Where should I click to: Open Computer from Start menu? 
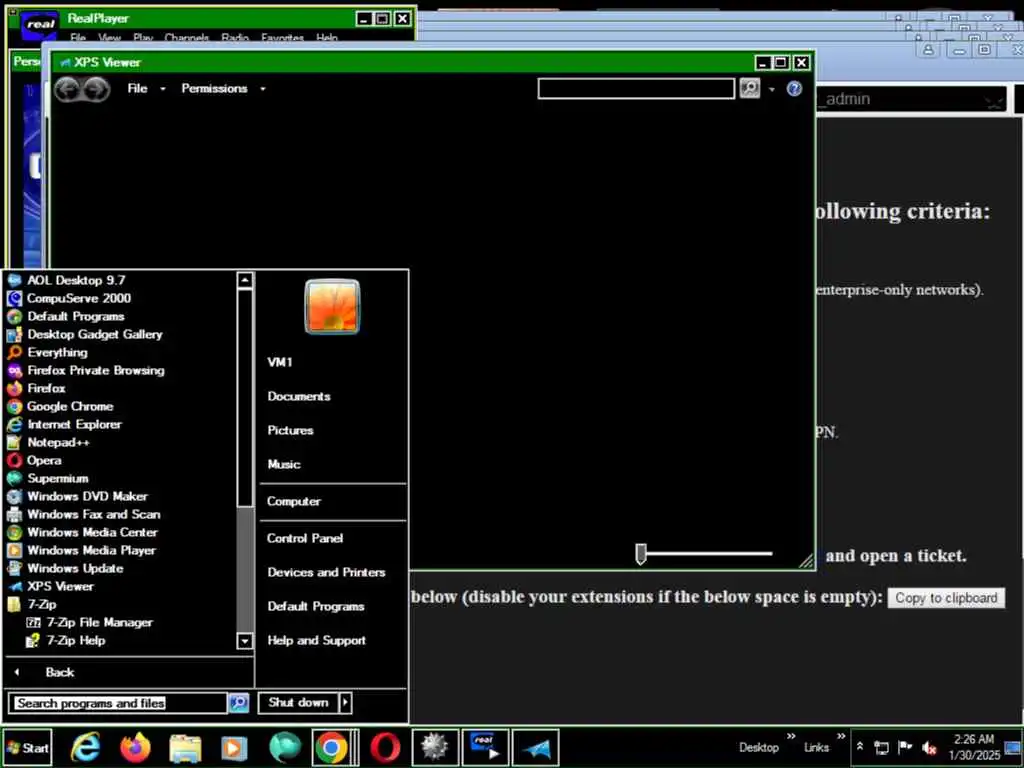(x=293, y=502)
